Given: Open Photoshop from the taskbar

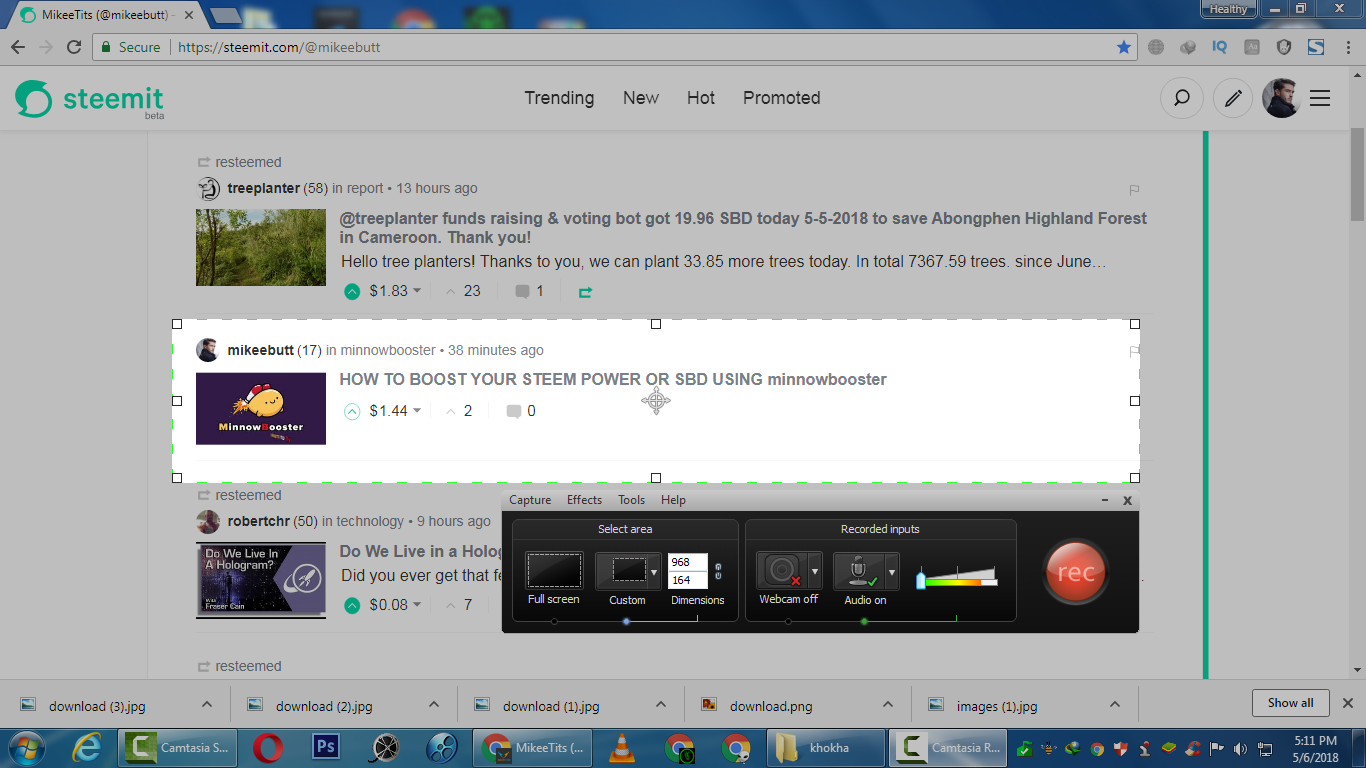Looking at the screenshot, I should (x=326, y=748).
